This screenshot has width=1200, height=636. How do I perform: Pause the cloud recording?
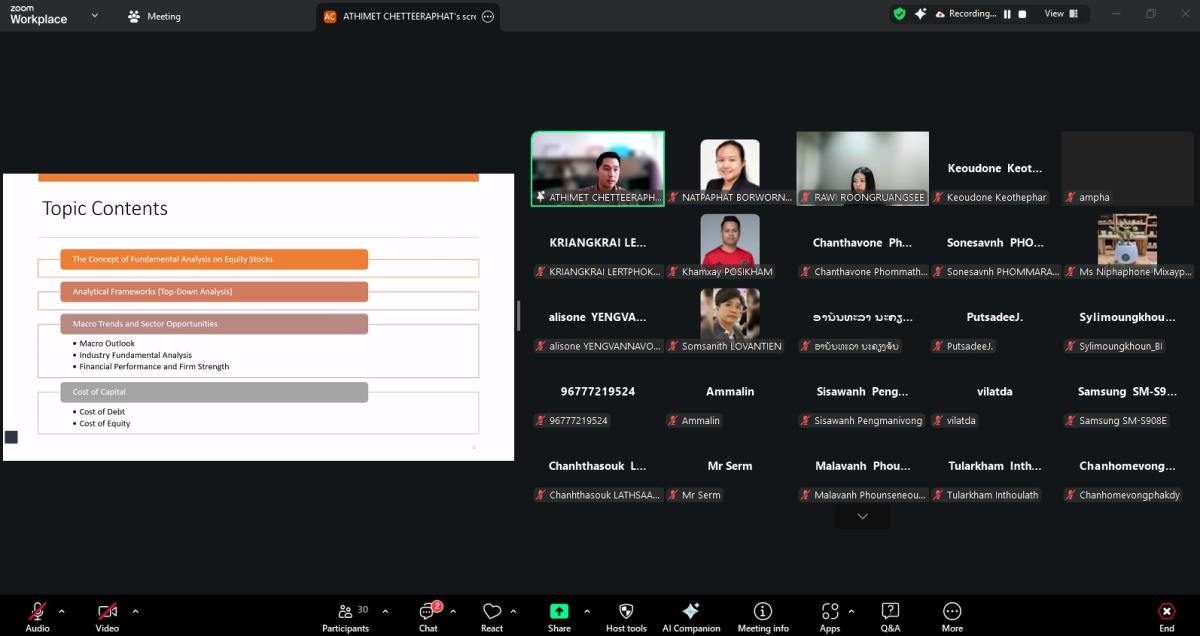(1007, 14)
